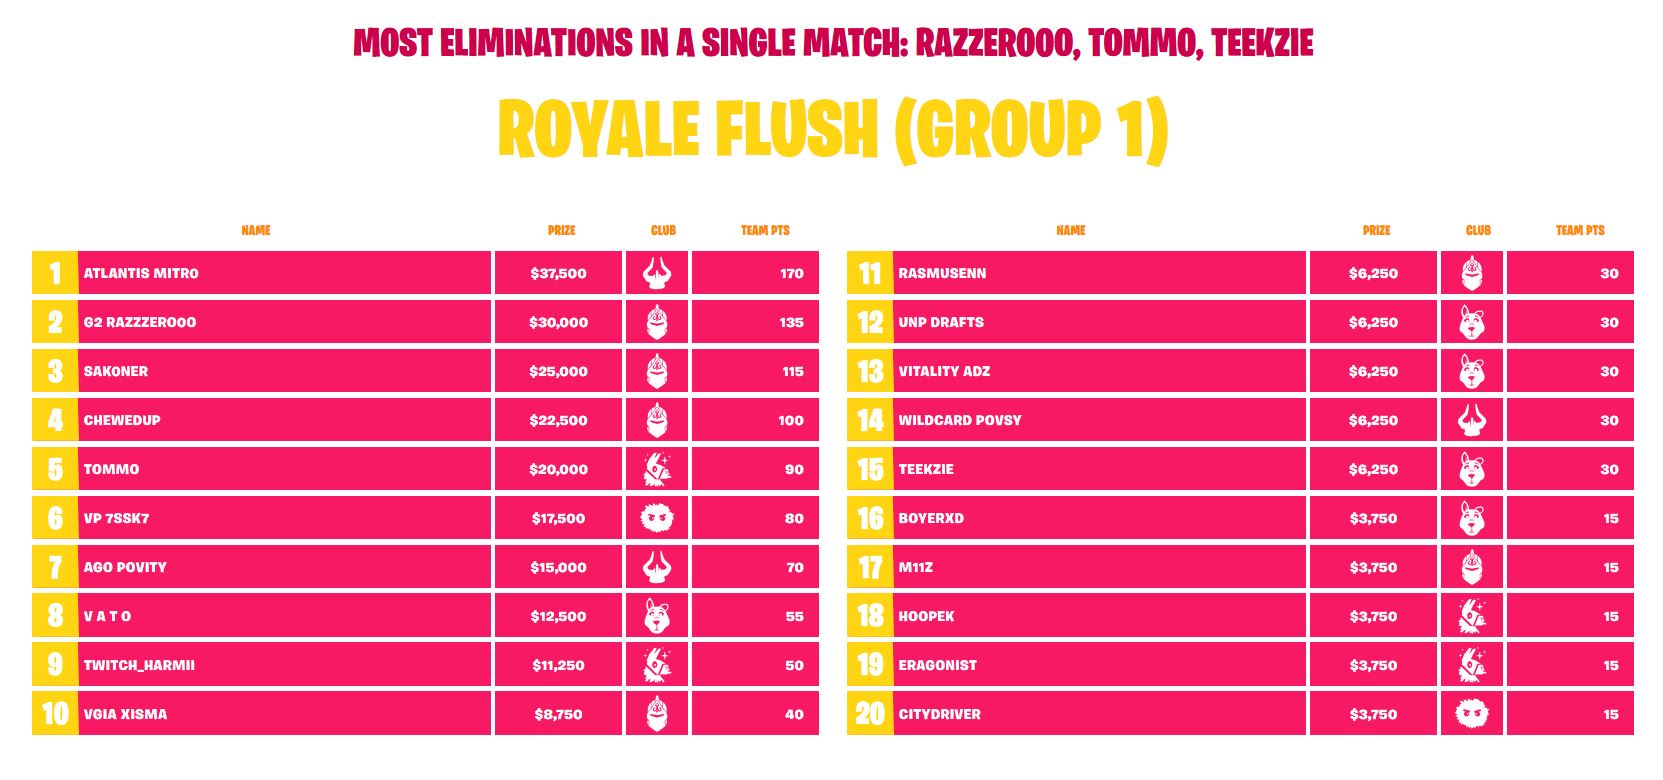Viewport: 1663px width, 780px height.
Task: Click the fuzzy monster icon beside VP 7SSK7
Action: [657, 518]
